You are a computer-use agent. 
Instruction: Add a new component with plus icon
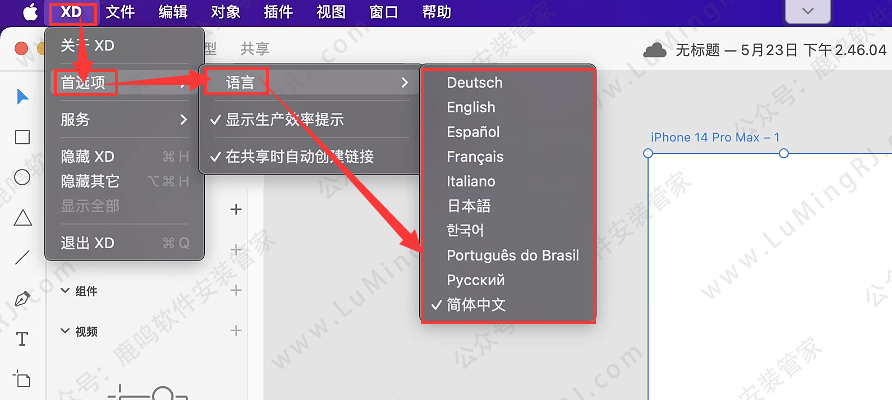tap(236, 291)
